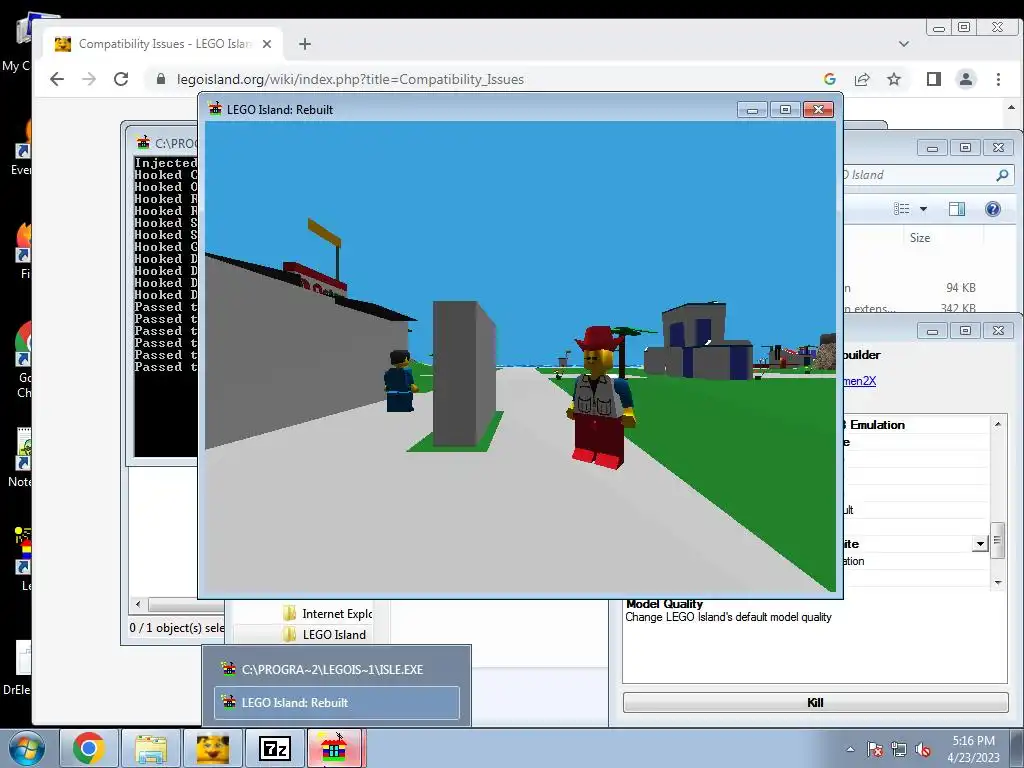This screenshot has width=1024, height=768.
Task: Click the left arrow on file manager's horizontal scrollbar
Action: (138, 604)
